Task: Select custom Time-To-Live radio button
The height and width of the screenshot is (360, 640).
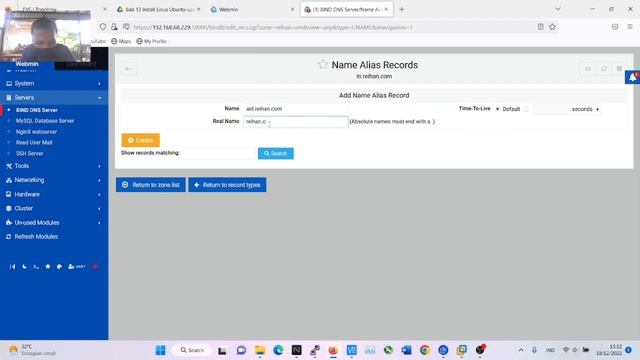Action: pos(526,109)
